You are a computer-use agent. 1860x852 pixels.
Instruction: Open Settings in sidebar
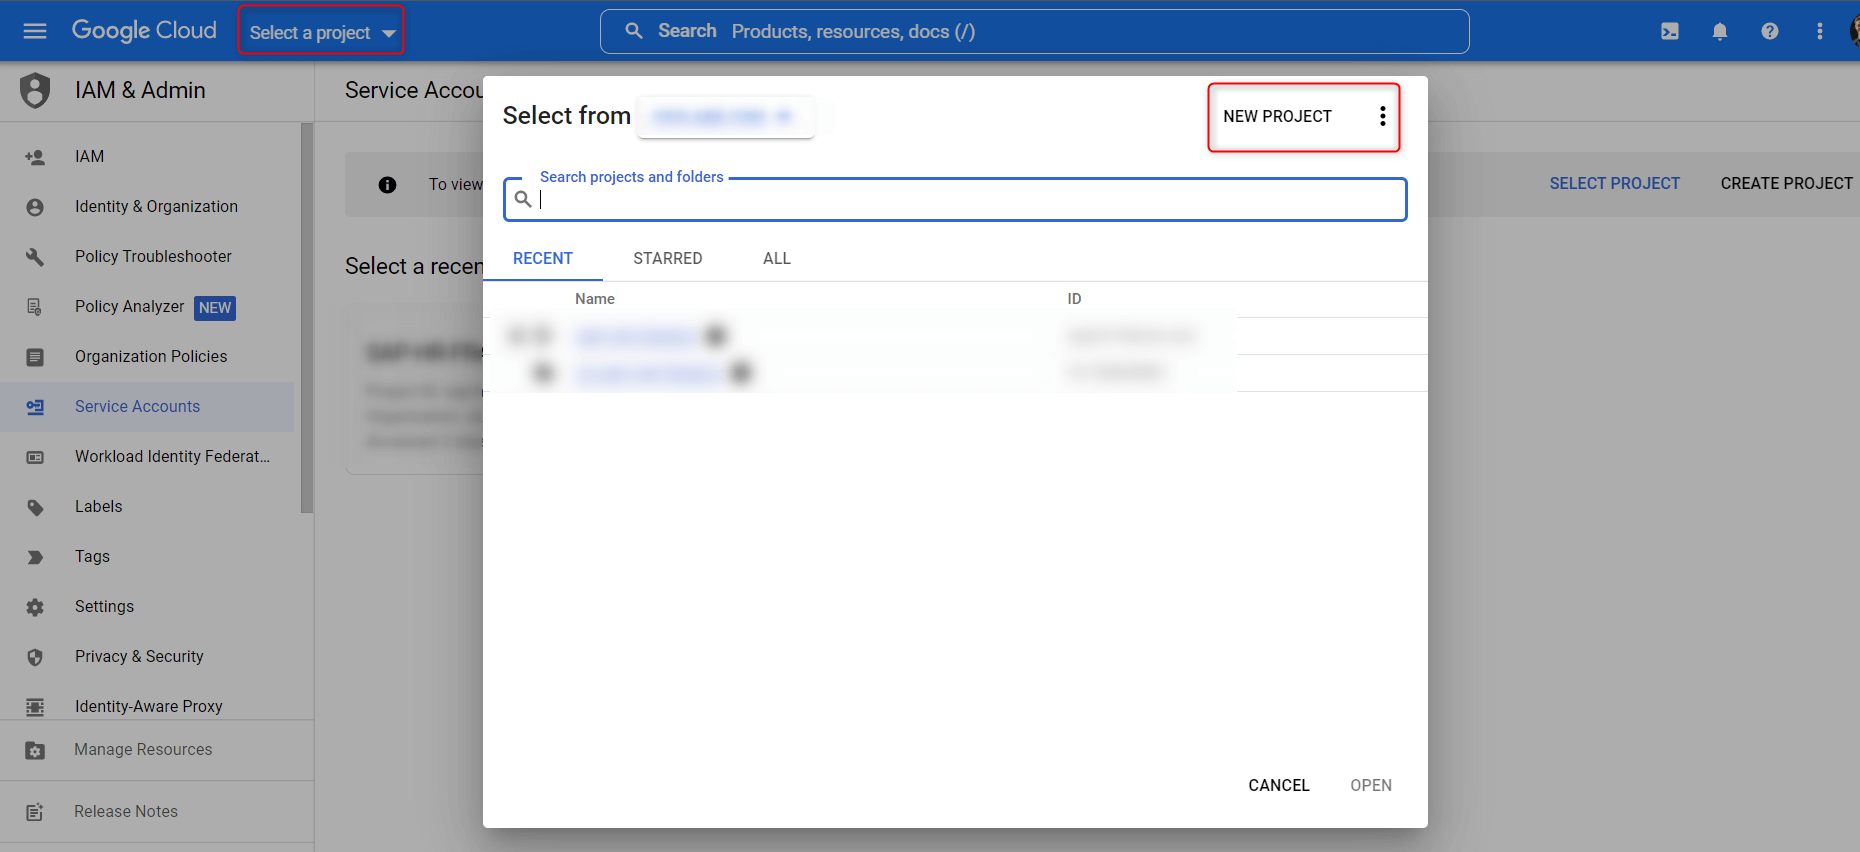click(104, 606)
